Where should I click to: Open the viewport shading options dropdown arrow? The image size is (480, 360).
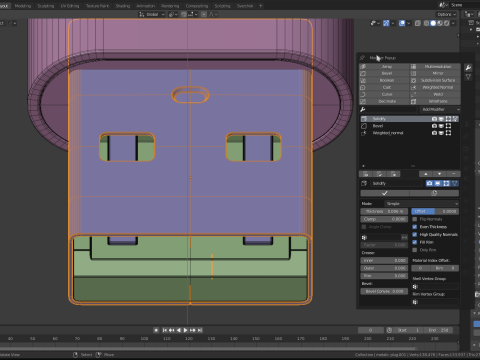pyautogui.click(x=453, y=23)
